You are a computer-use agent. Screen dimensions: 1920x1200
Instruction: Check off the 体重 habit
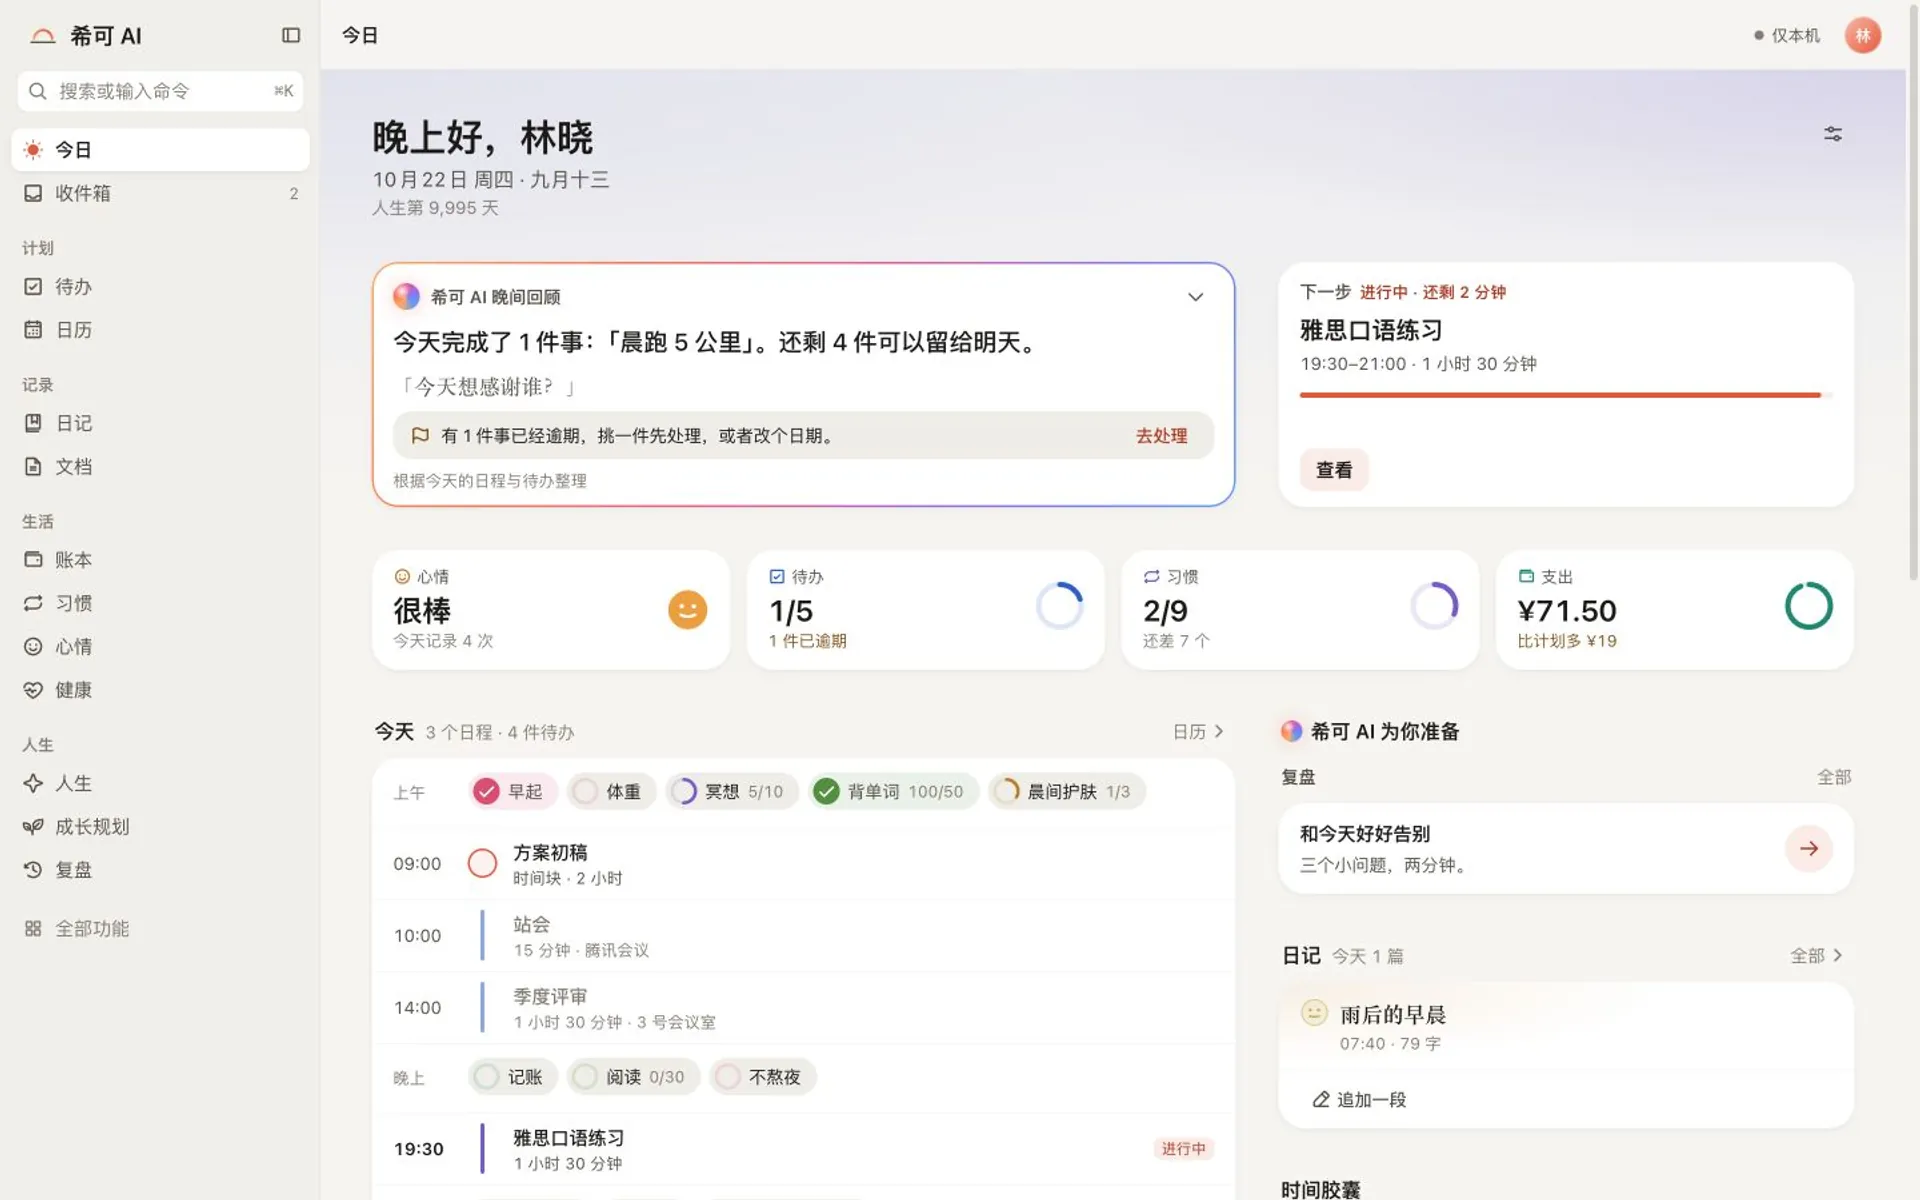611,791
